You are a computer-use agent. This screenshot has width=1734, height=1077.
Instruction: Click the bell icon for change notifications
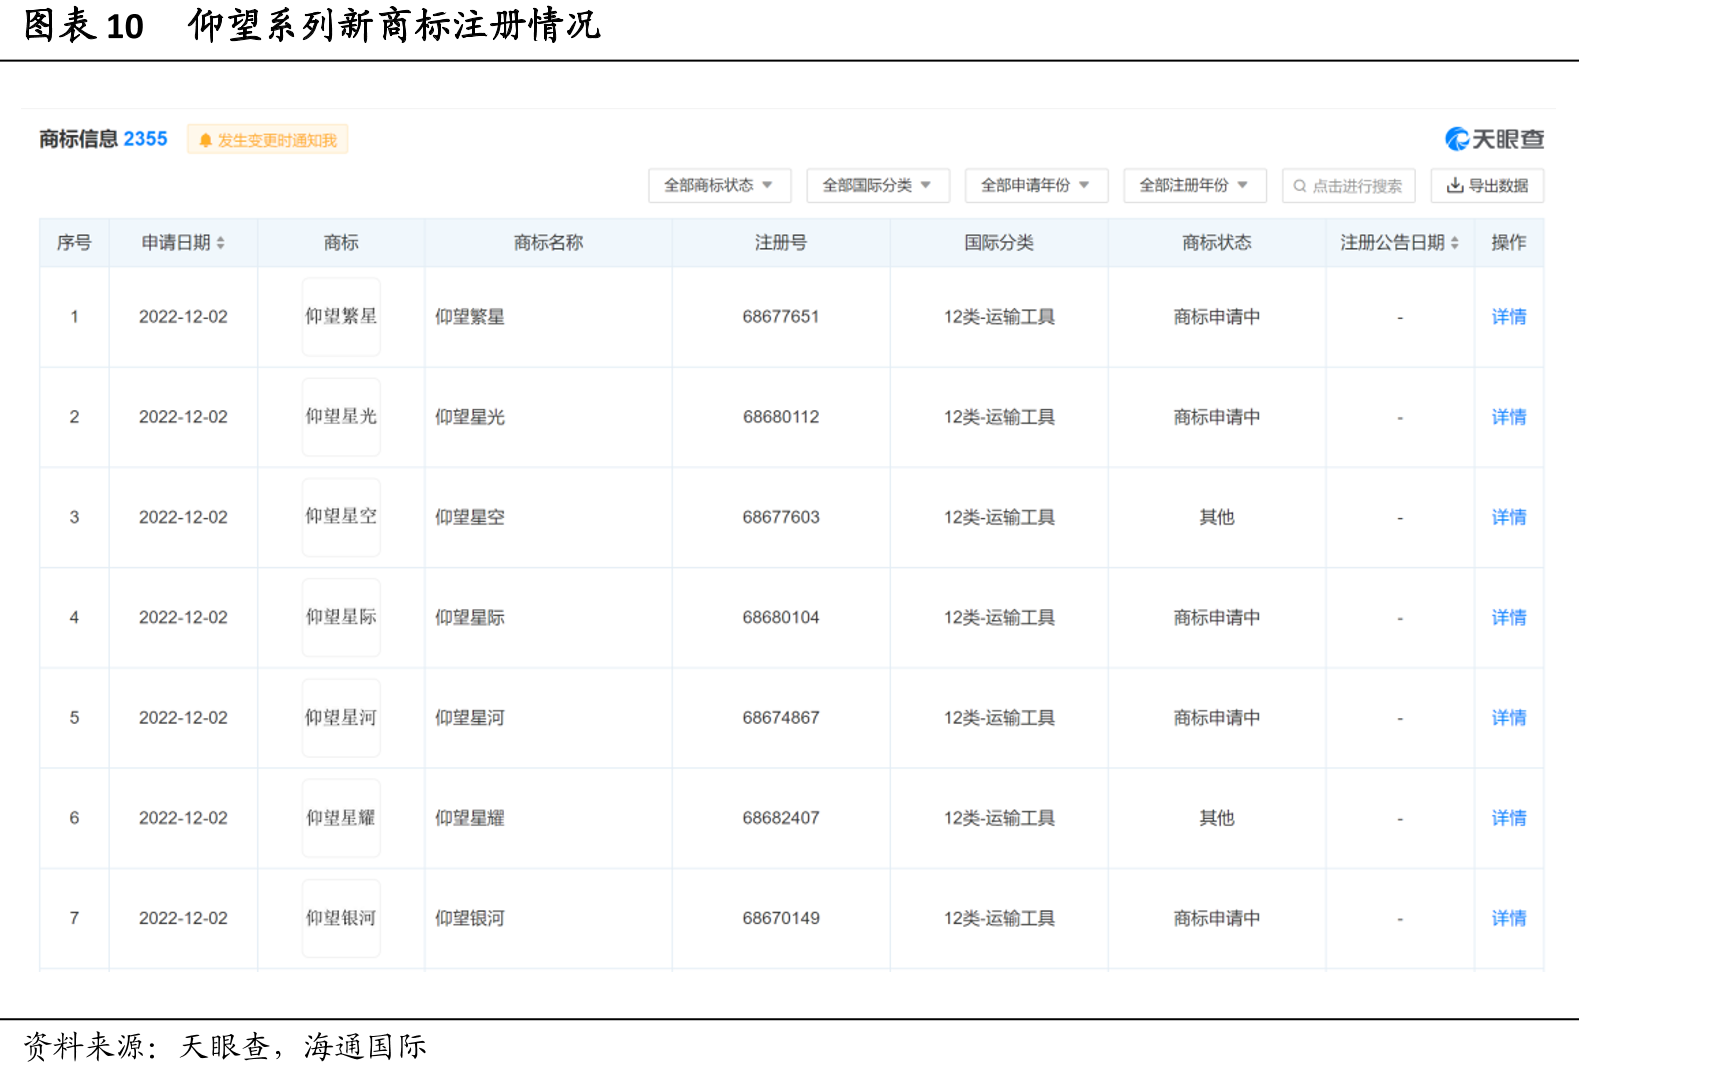coord(205,141)
